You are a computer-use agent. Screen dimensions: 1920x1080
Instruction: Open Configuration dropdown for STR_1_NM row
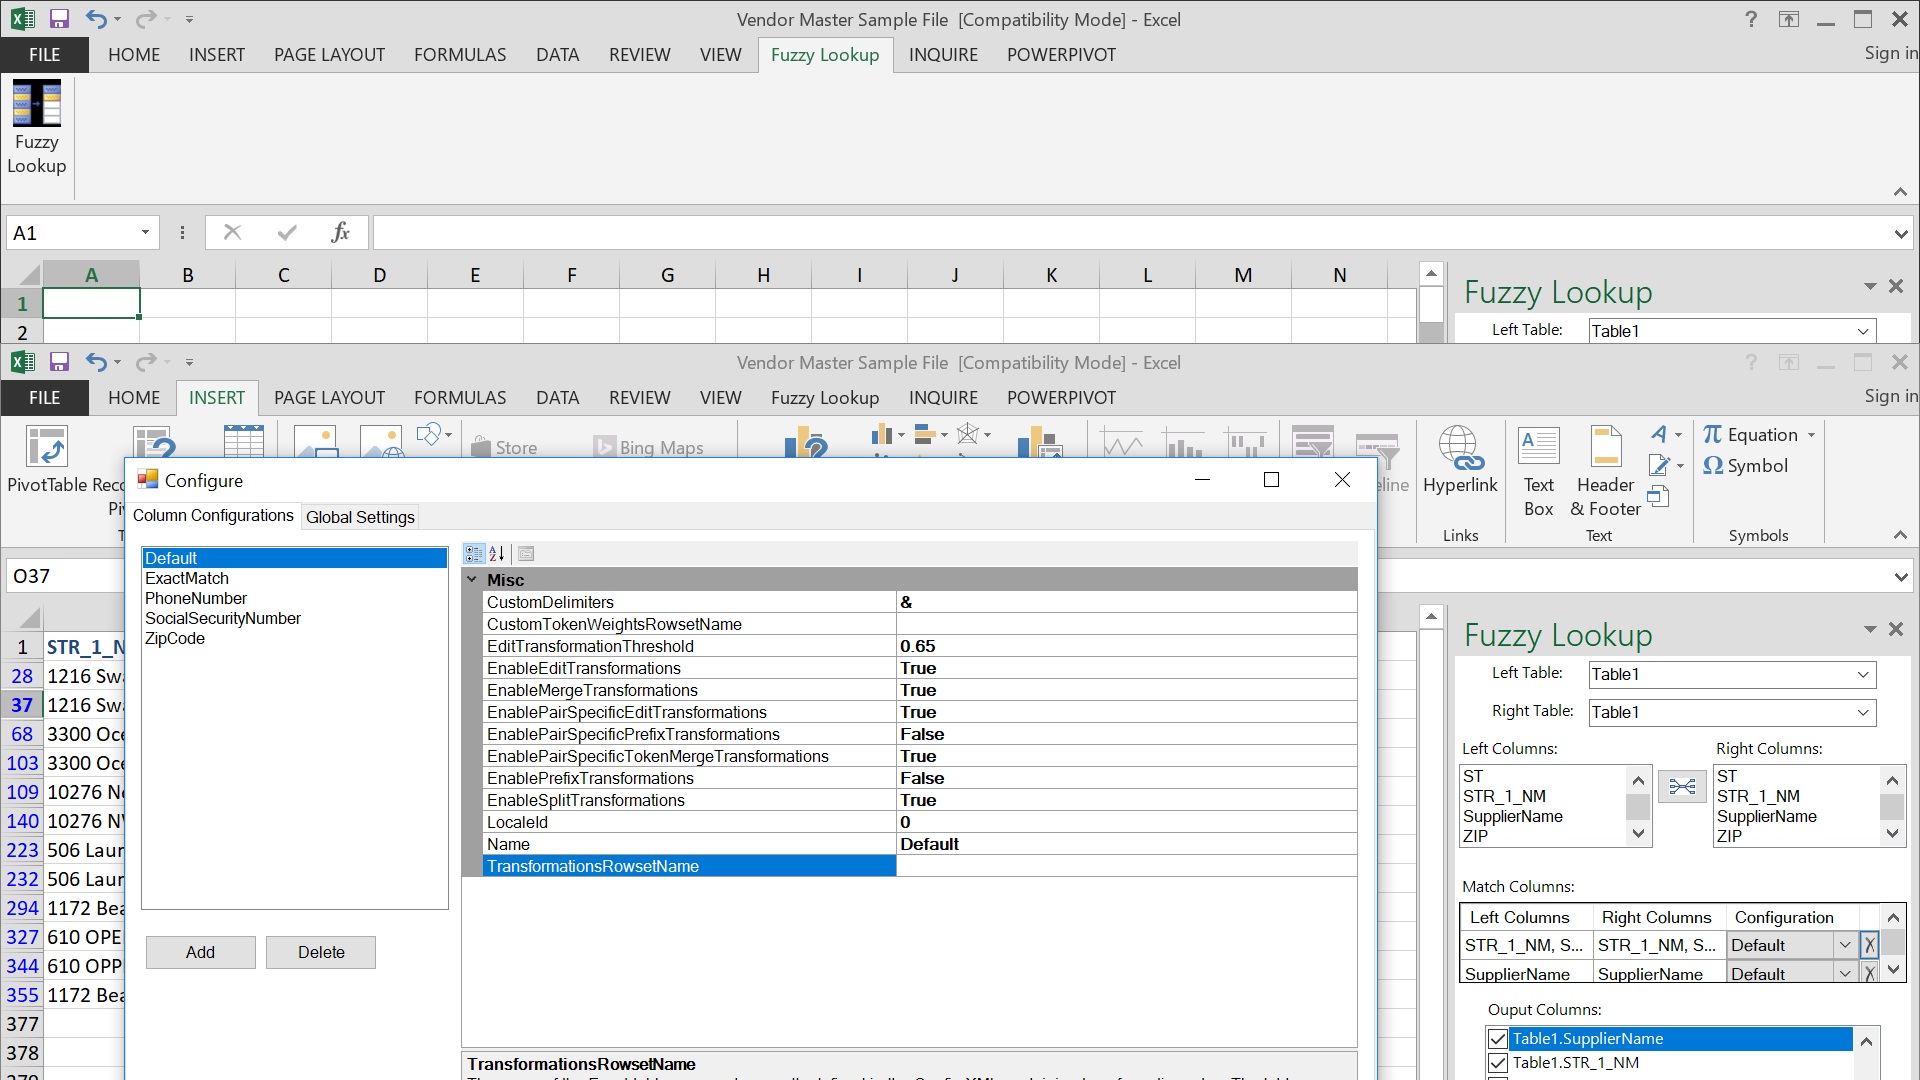1845,945
